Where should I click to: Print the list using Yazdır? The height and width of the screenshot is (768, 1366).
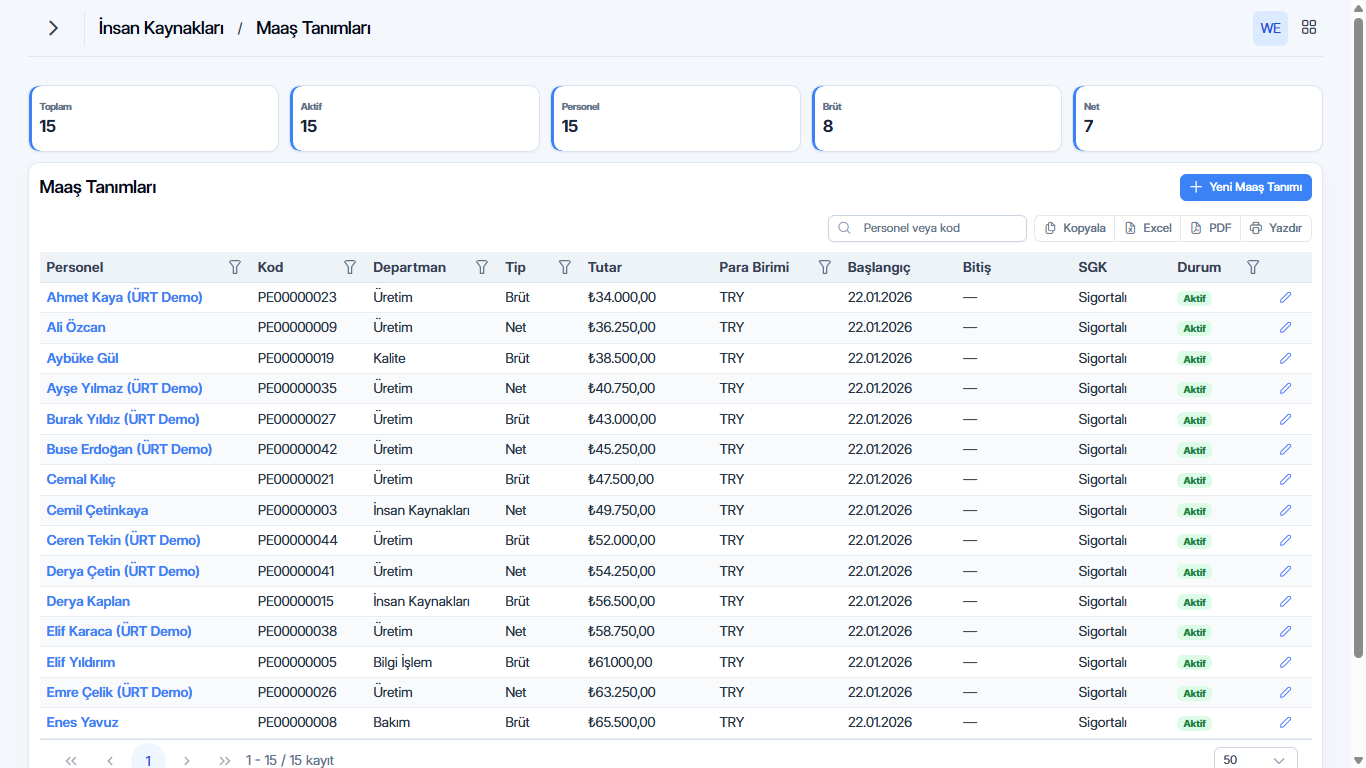(1276, 228)
